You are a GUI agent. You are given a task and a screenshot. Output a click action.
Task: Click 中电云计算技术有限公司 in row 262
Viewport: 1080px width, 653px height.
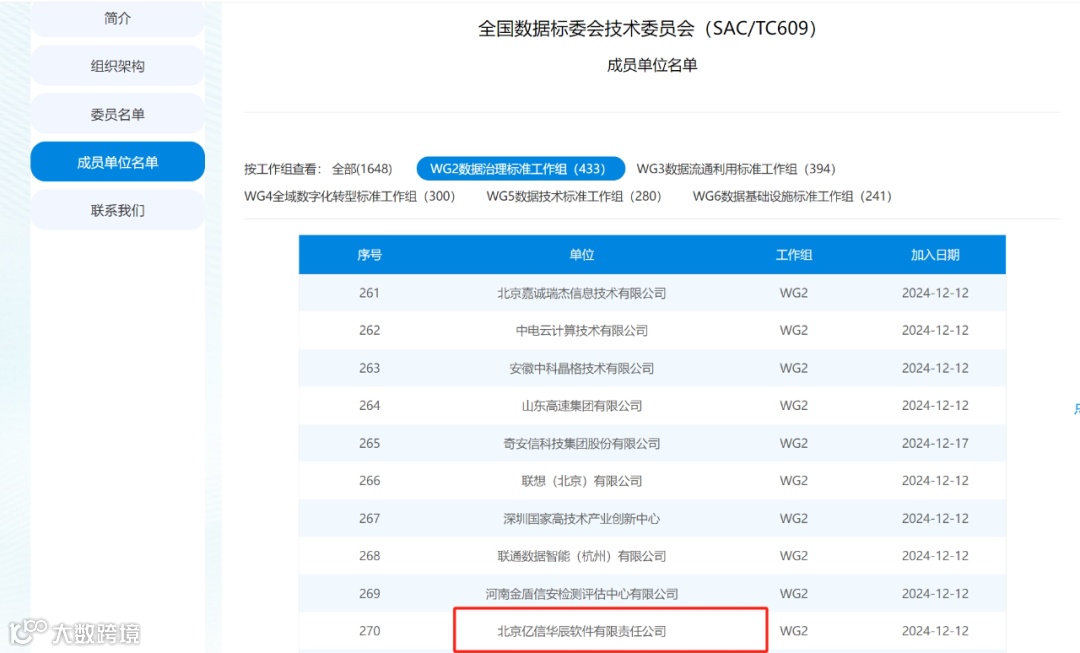[581, 331]
